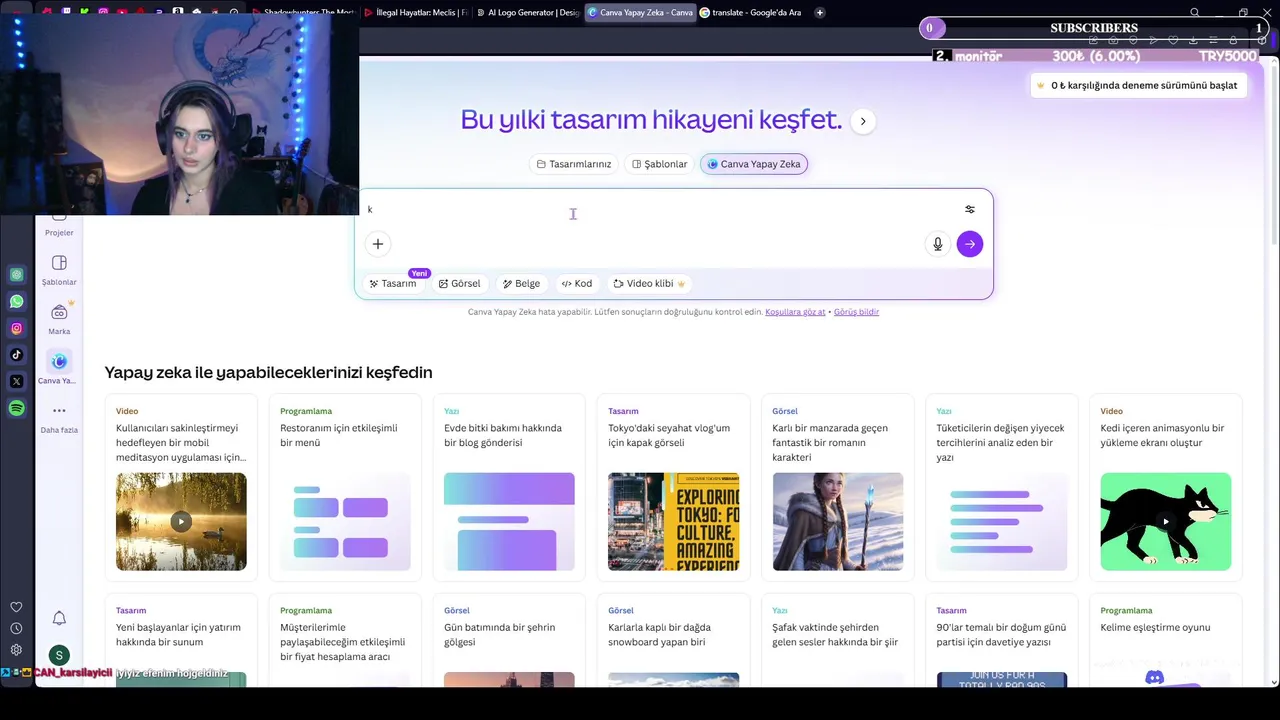Switch to translate Google browser tab
1280x720 pixels.
click(x=752, y=12)
